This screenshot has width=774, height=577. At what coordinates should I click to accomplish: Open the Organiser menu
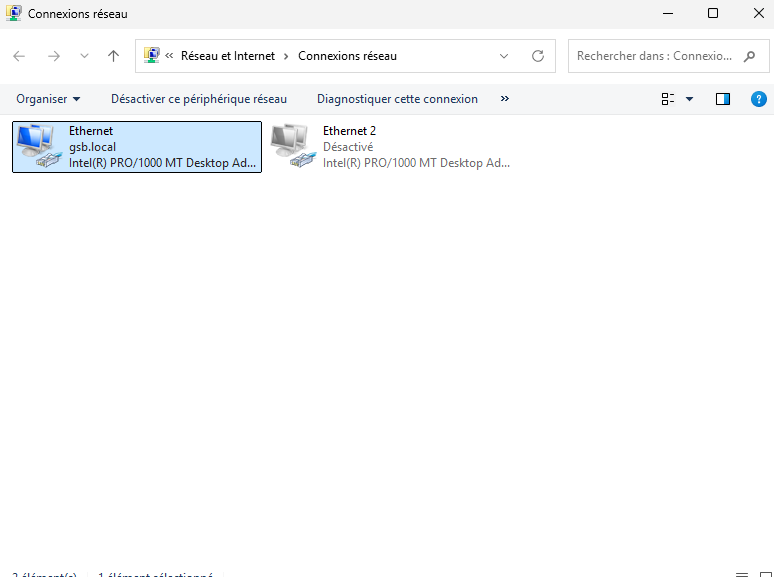coord(48,99)
